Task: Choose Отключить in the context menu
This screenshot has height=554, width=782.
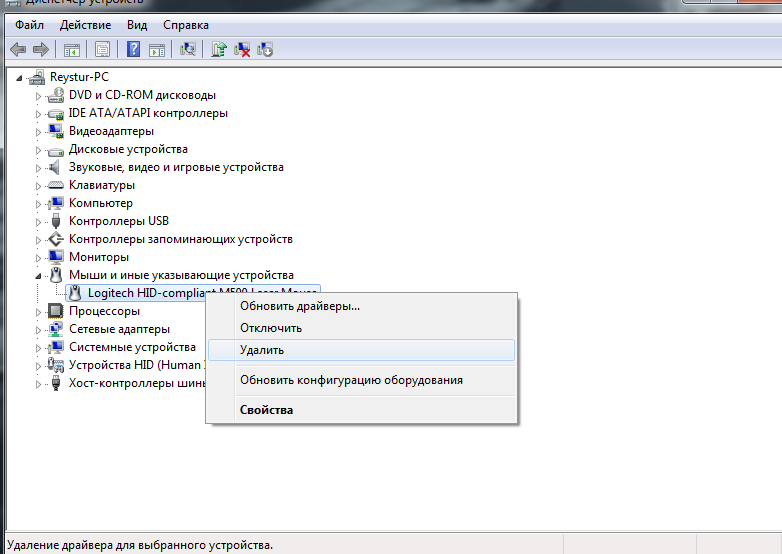Action: 361,328
